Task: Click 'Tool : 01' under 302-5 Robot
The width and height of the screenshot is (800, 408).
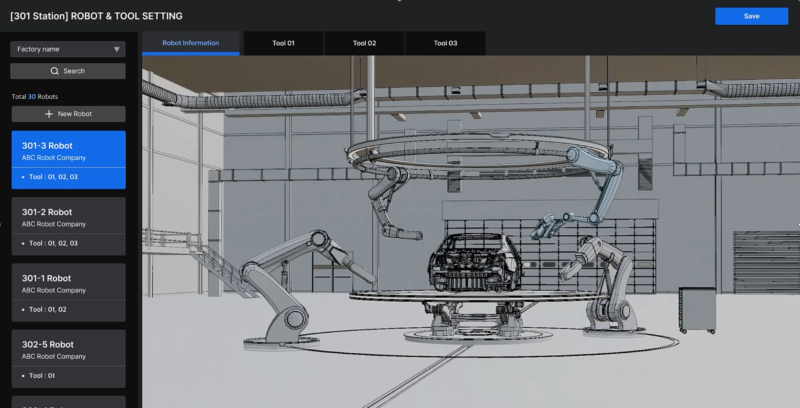Action: click(42, 376)
